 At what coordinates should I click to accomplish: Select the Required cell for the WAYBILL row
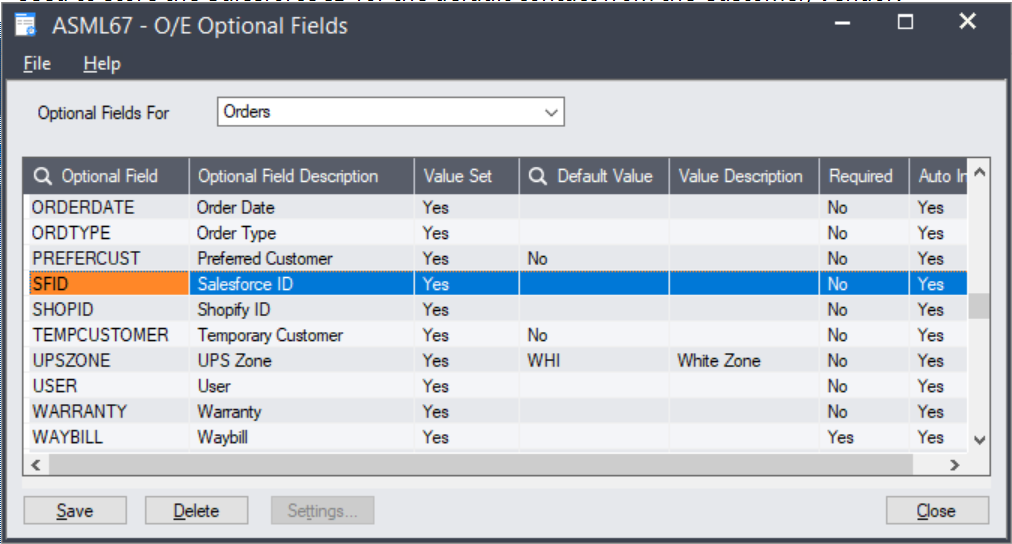coord(862,437)
